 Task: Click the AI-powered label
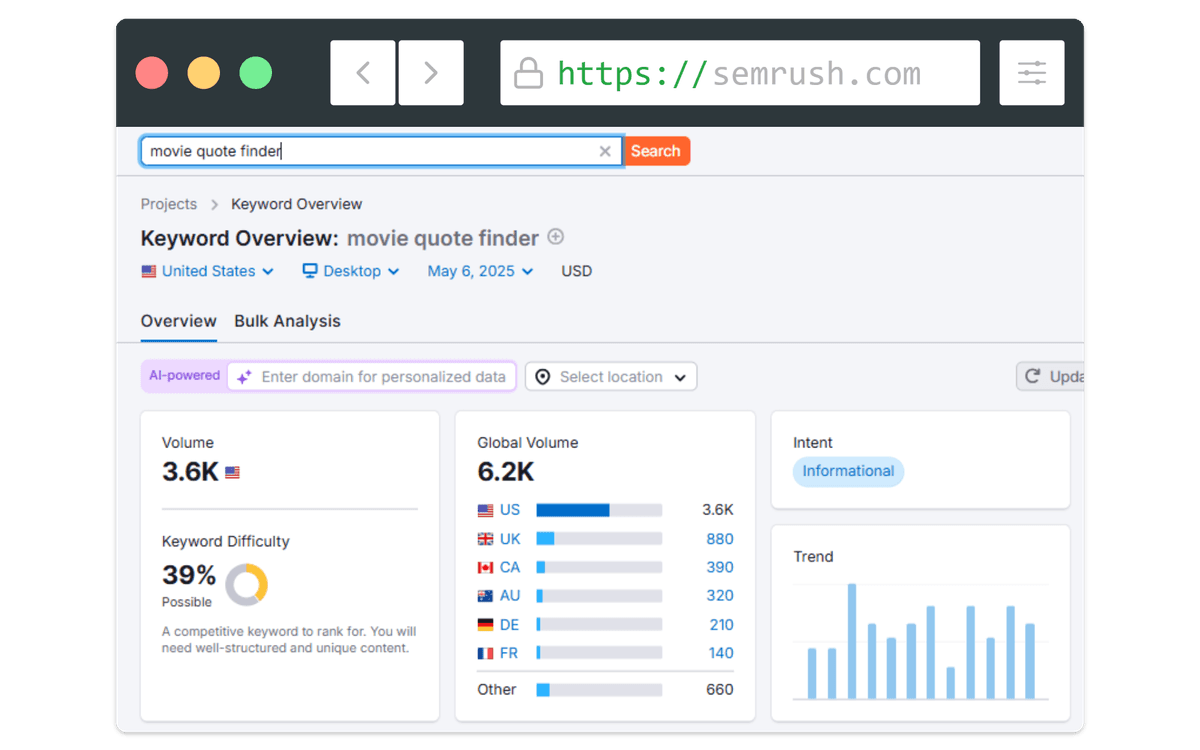pyautogui.click(x=184, y=376)
